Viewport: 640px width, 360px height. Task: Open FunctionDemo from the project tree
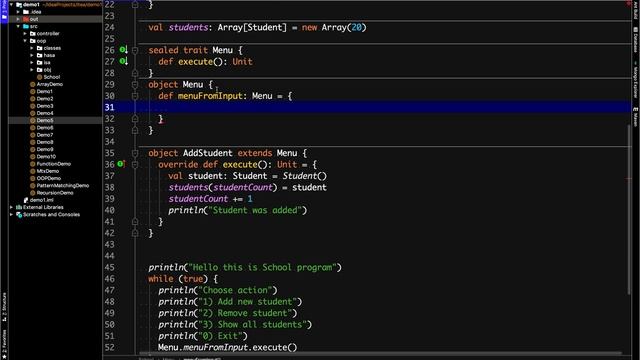(53, 164)
